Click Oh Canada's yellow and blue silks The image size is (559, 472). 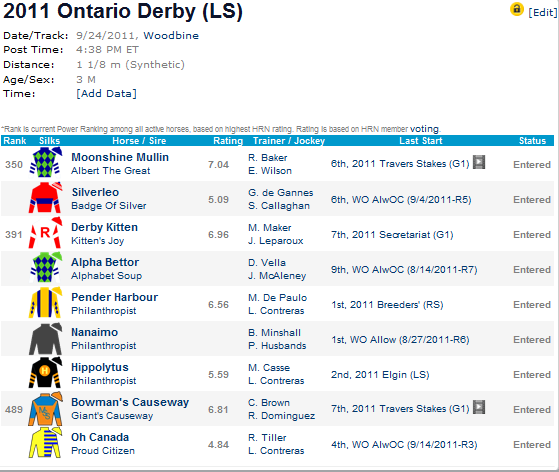(x=45, y=443)
